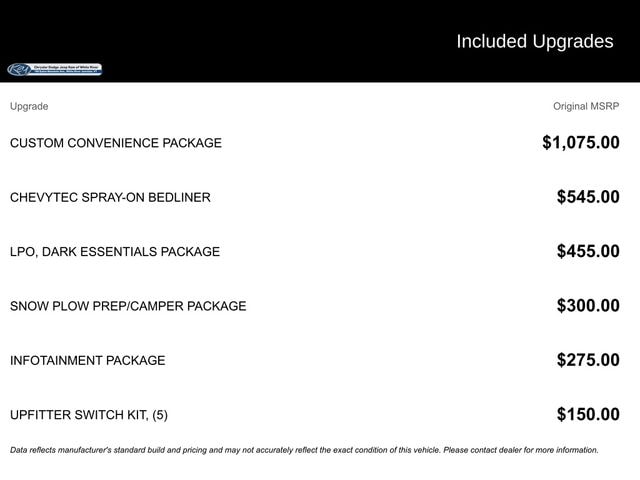
Task: Click UPFITTER SWITCH KIT, (5) item
Action: (x=89, y=415)
